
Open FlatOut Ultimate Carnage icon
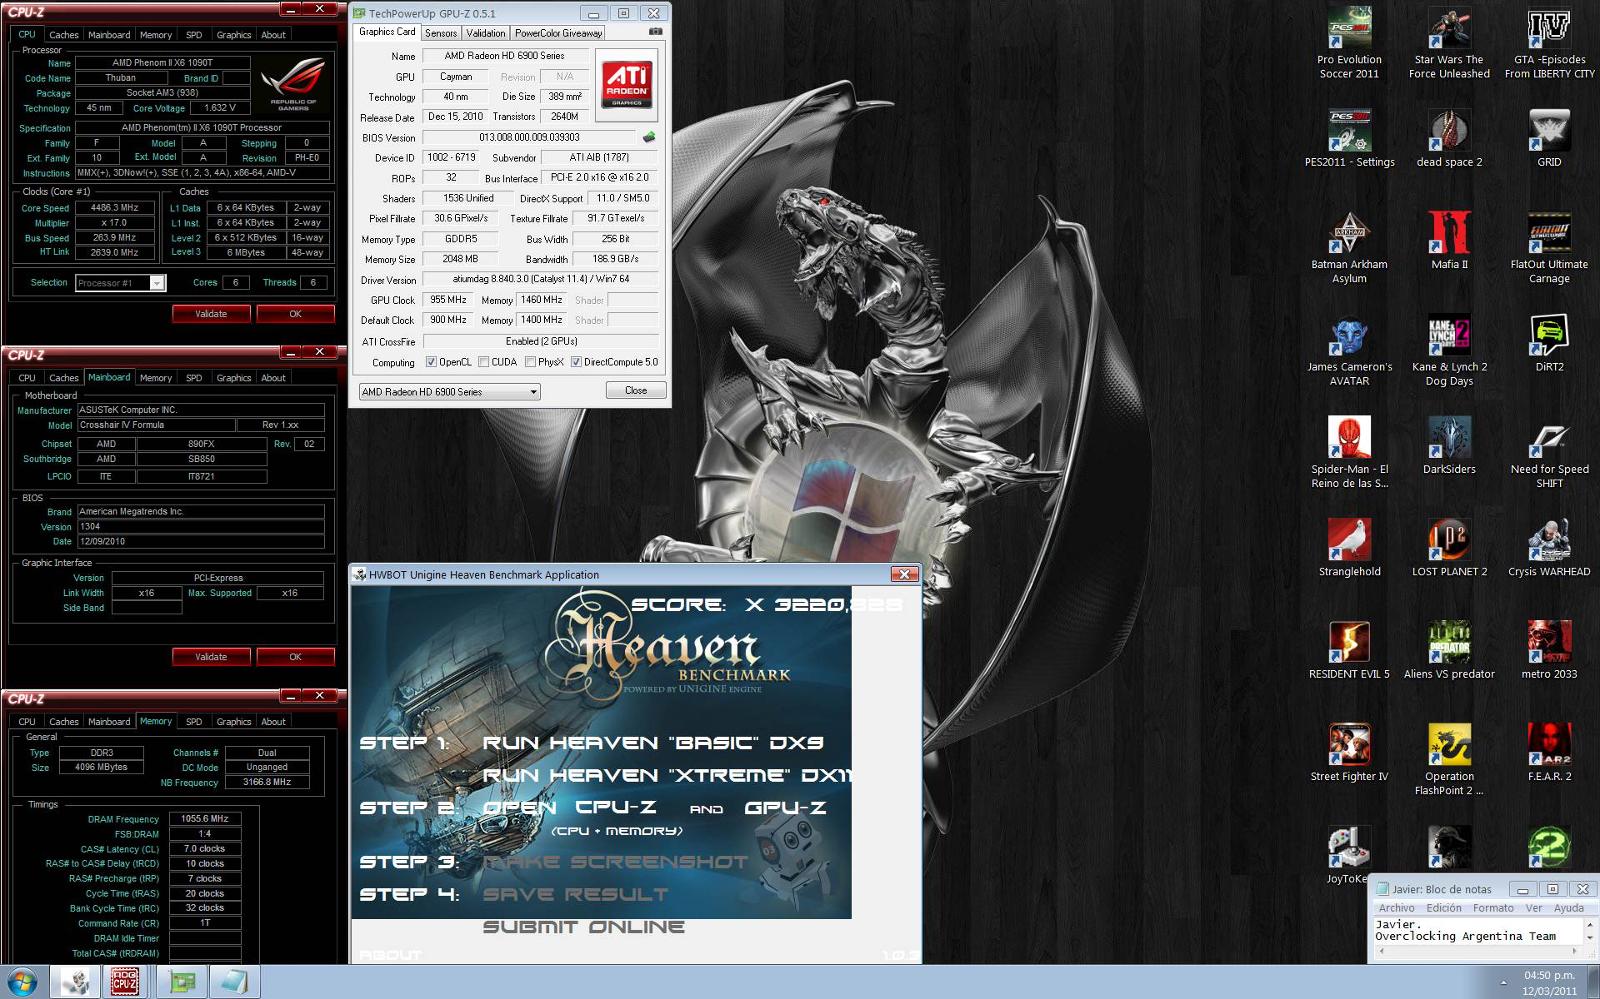click(1549, 248)
